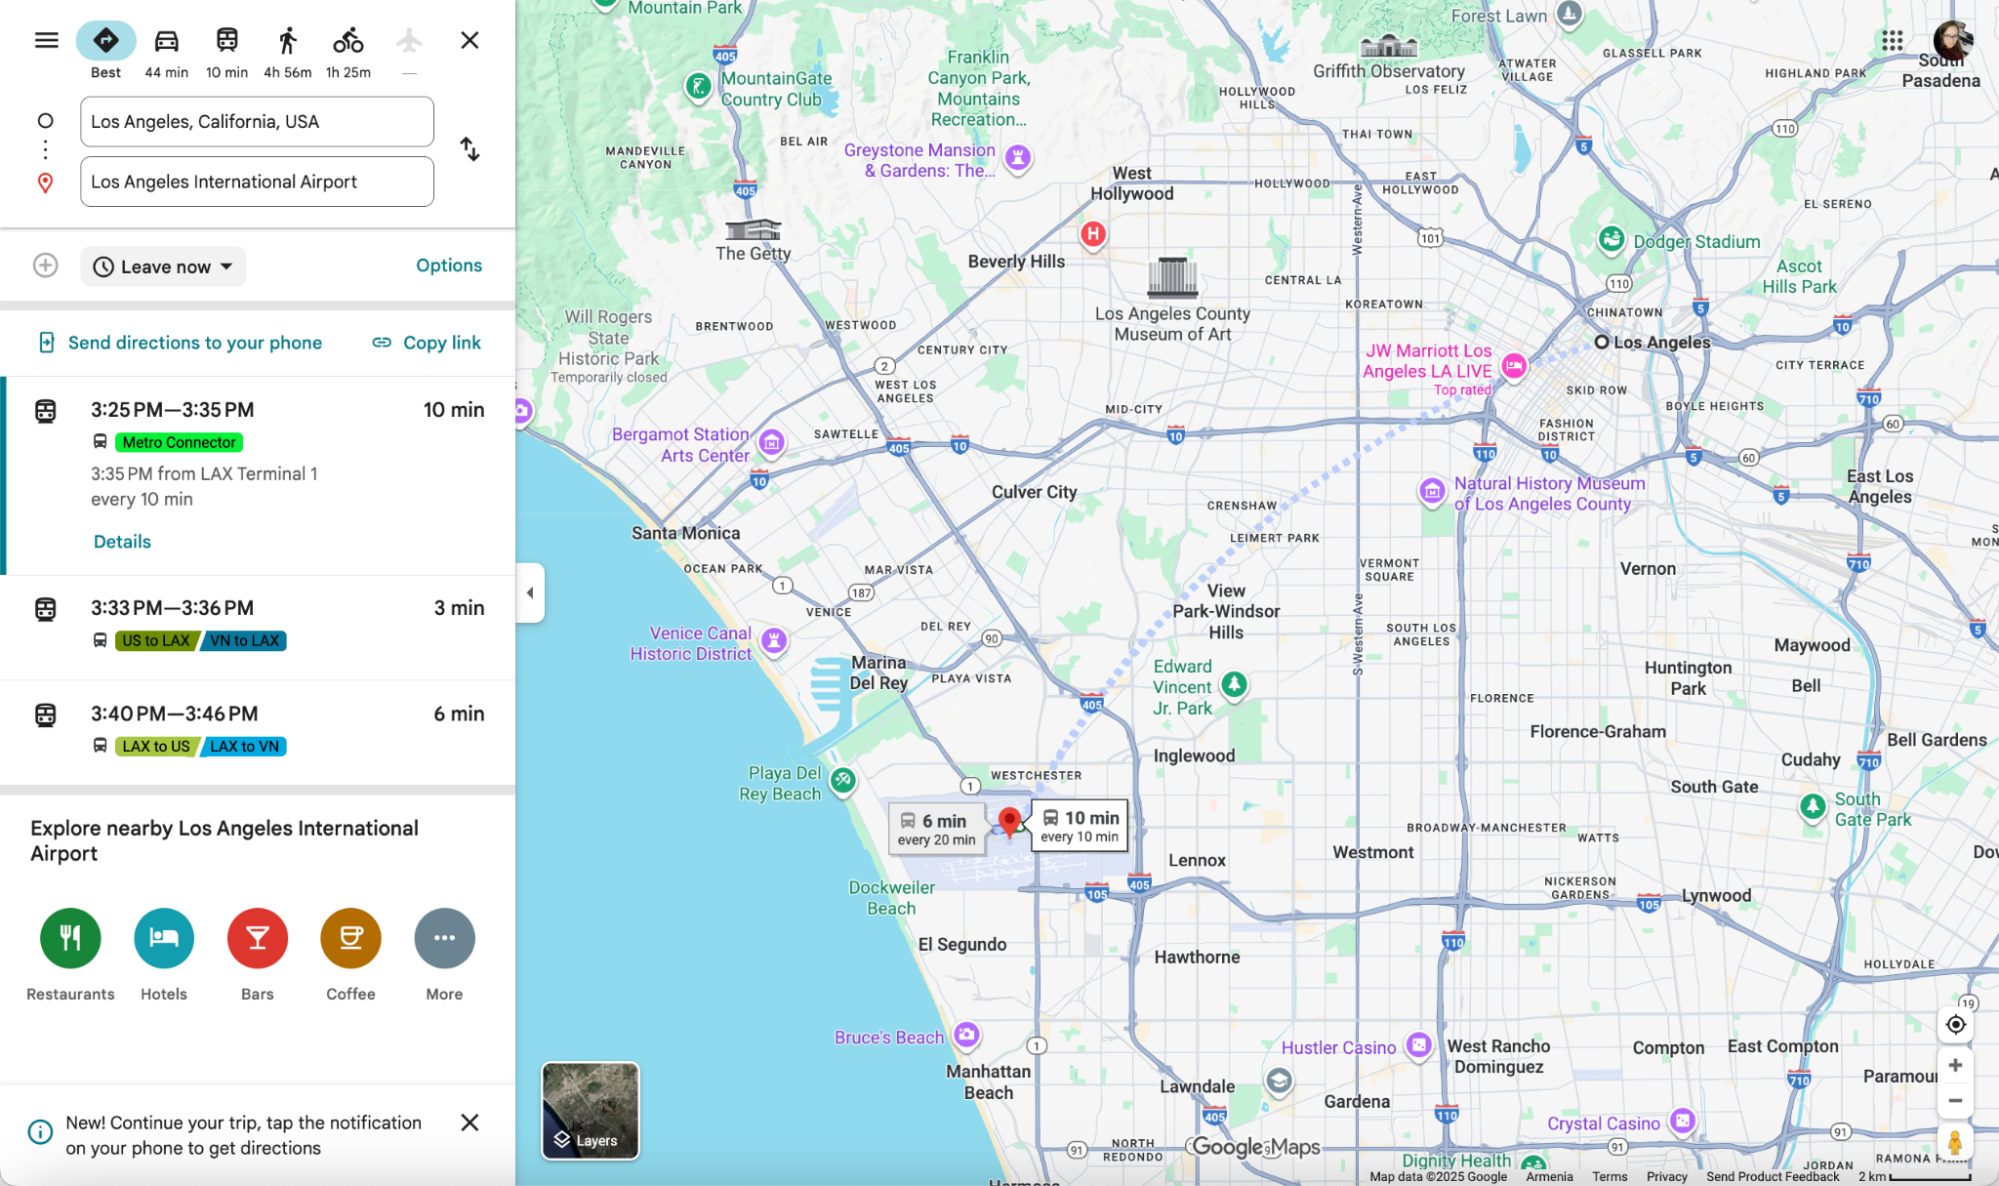The height and width of the screenshot is (1186, 1999).
Task: Explore nearby Restaurants
Action: 70,954
